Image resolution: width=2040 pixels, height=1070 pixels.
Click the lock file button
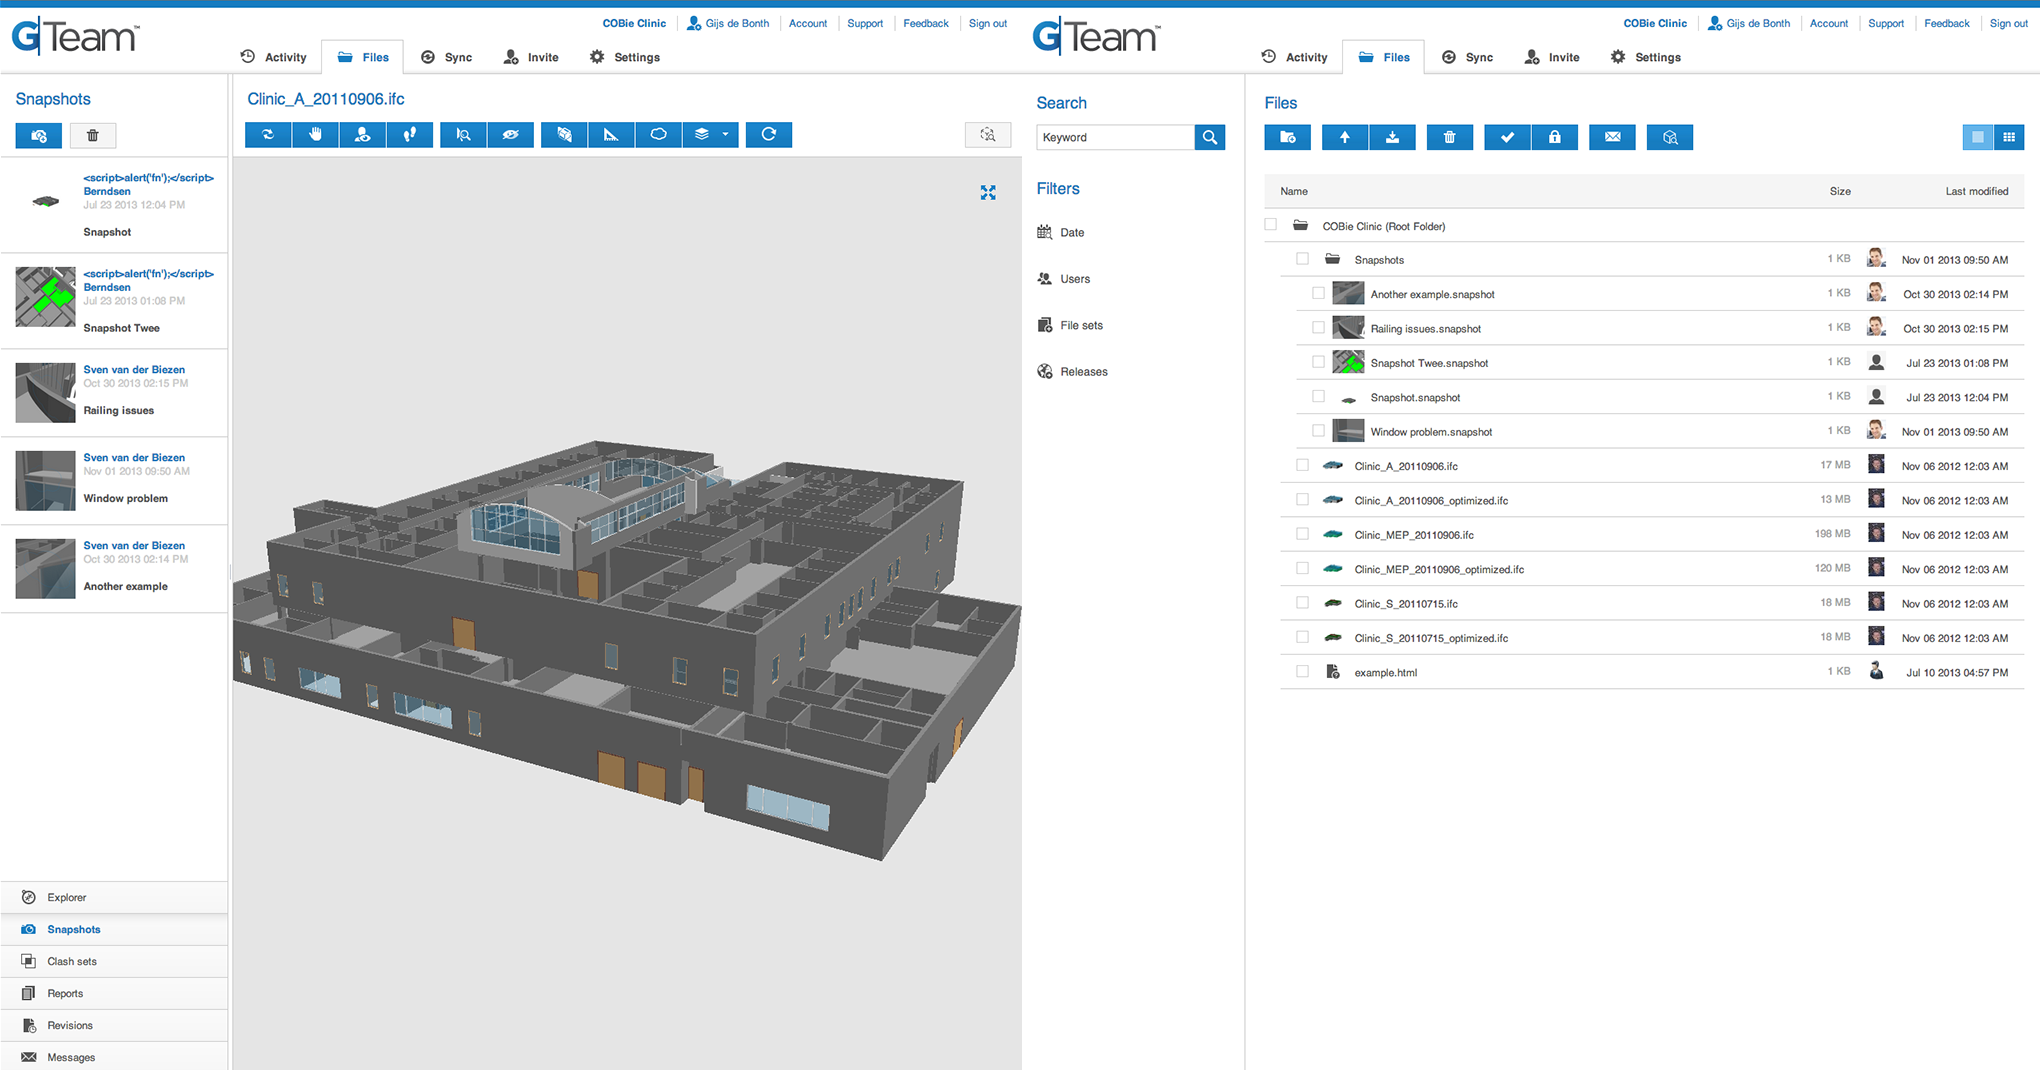tap(1554, 138)
